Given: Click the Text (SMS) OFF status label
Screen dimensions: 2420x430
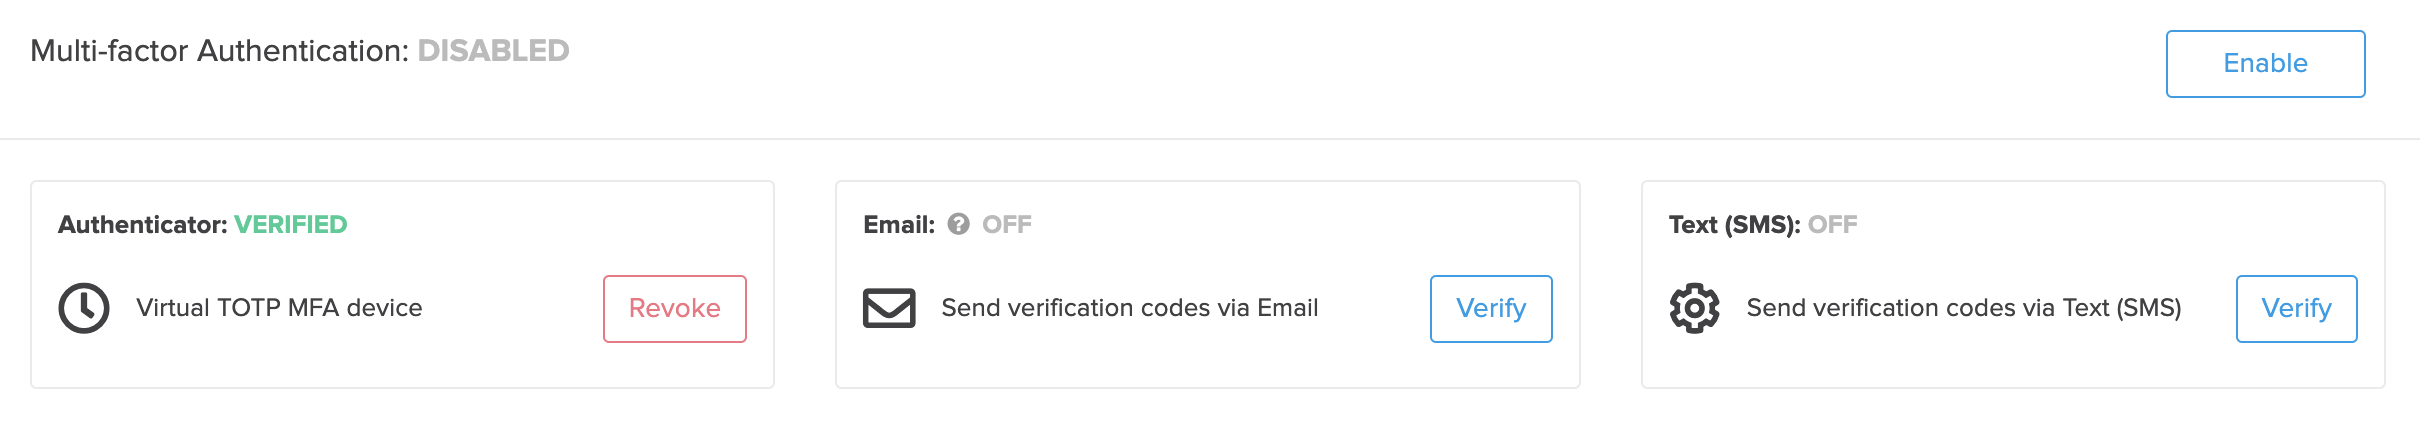Looking at the screenshot, I should [x=1833, y=225].
